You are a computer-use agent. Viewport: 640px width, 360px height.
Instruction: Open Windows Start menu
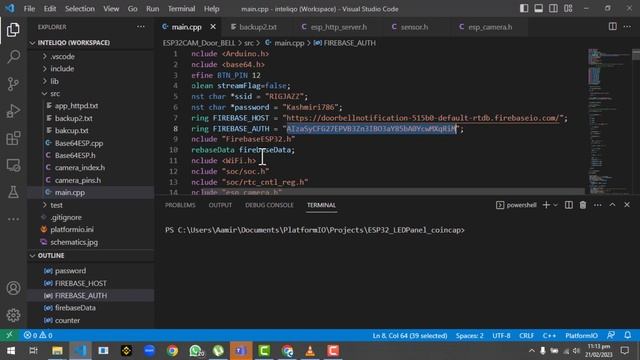click(11, 351)
